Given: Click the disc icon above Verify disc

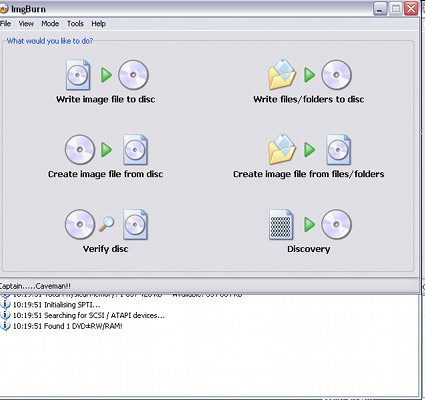Looking at the screenshot, I should (x=80, y=224).
